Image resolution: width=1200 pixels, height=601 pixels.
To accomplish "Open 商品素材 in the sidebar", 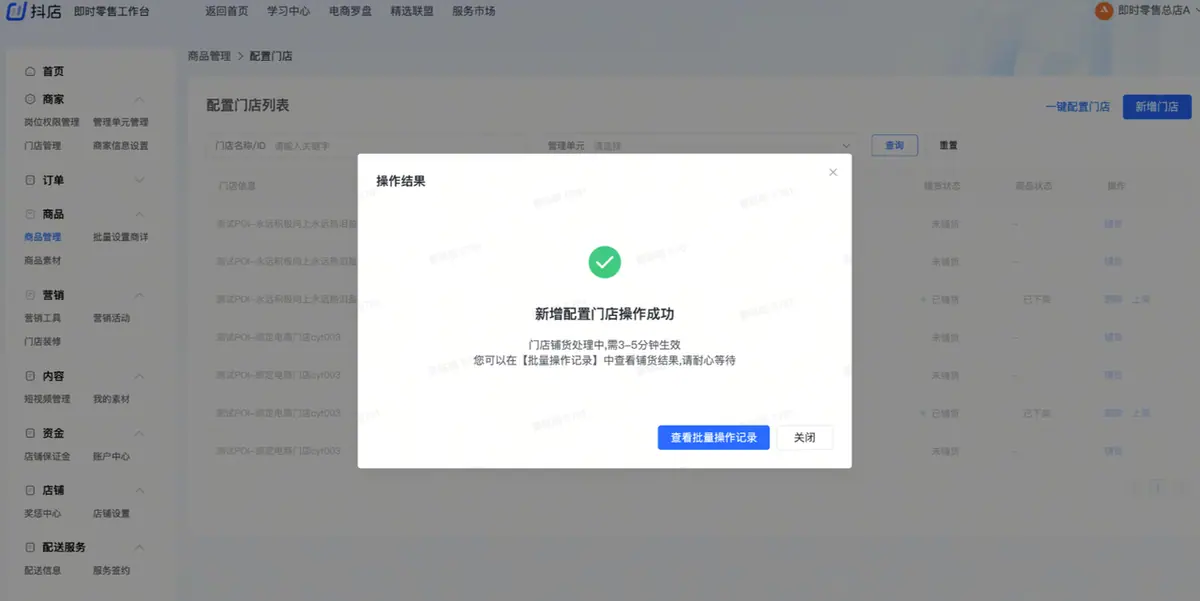I will point(42,260).
